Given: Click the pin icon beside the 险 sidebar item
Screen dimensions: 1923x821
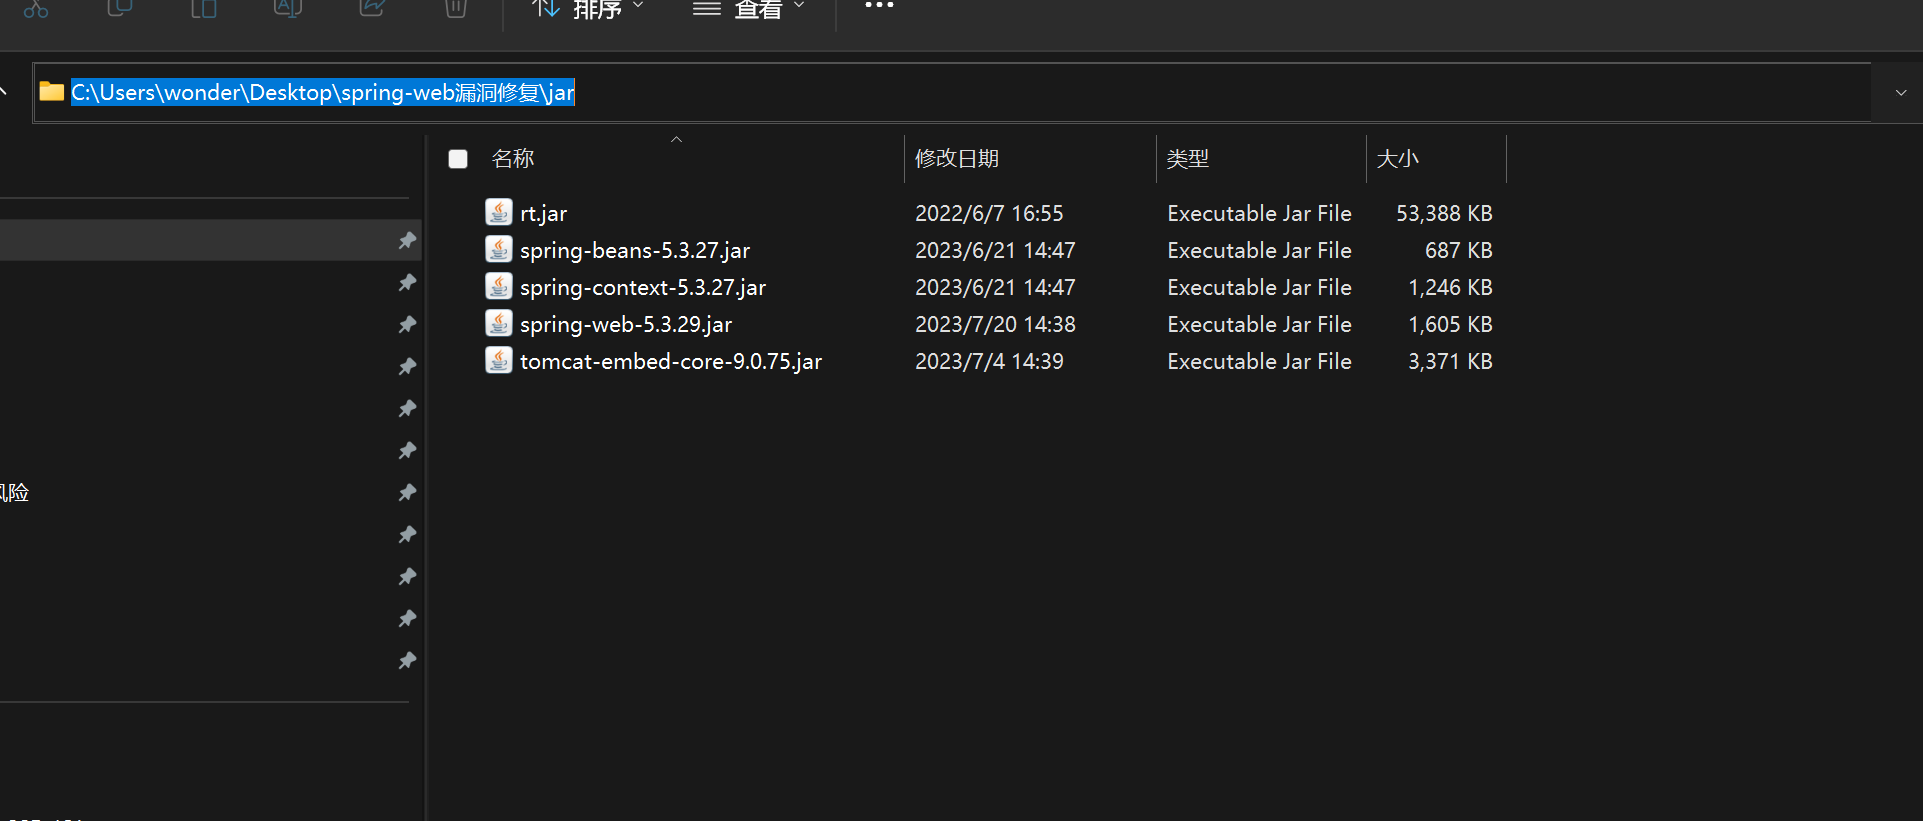Looking at the screenshot, I should (x=407, y=492).
